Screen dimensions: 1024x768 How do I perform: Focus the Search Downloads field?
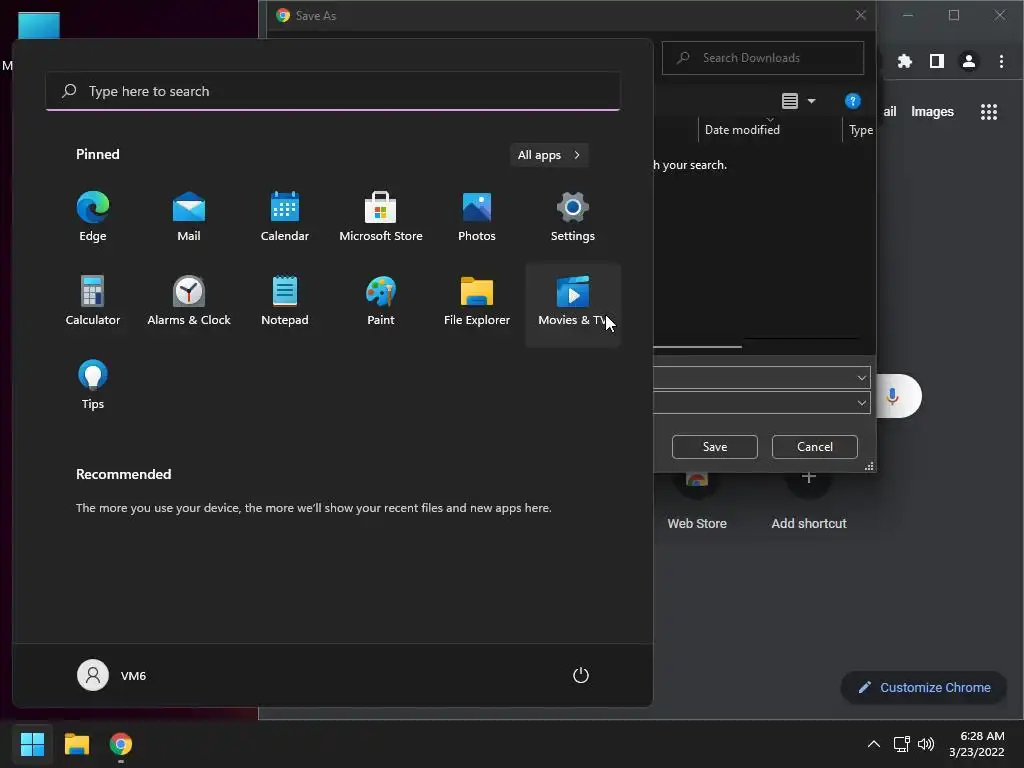click(763, 58)
